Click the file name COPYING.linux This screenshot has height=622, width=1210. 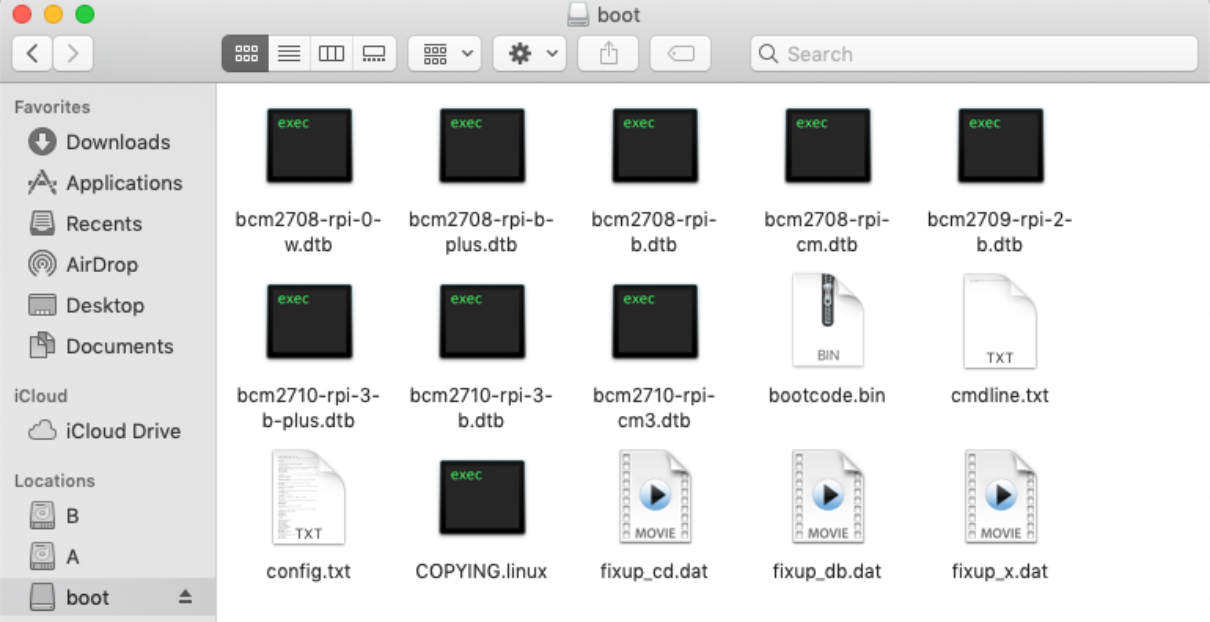pos(482,572)
